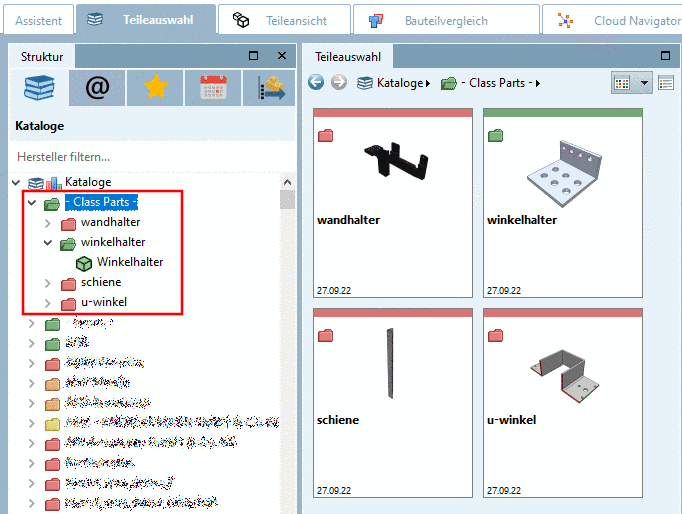Open the view mode dropdown arrow
Image resolution: width=682 pixels, height=514 pixels.
pyautogui.click(x=644, y=83)
